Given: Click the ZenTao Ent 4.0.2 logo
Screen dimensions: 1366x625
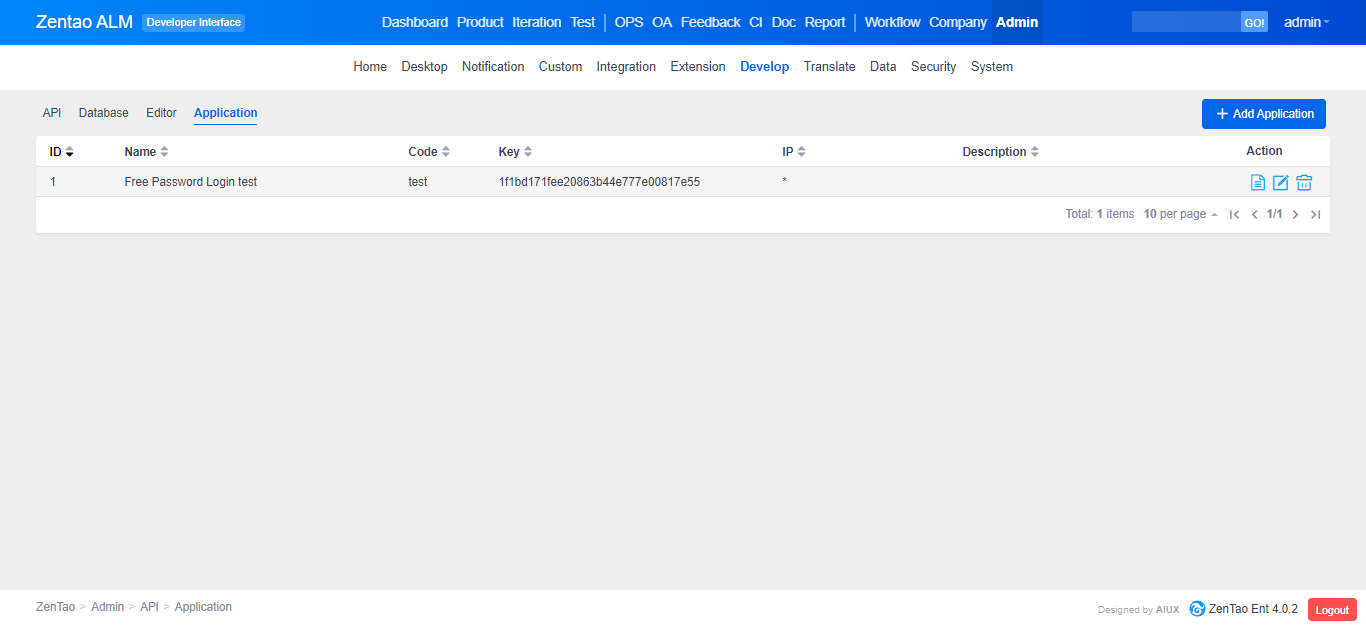Looking at the screenshot, I should 1197,609.
